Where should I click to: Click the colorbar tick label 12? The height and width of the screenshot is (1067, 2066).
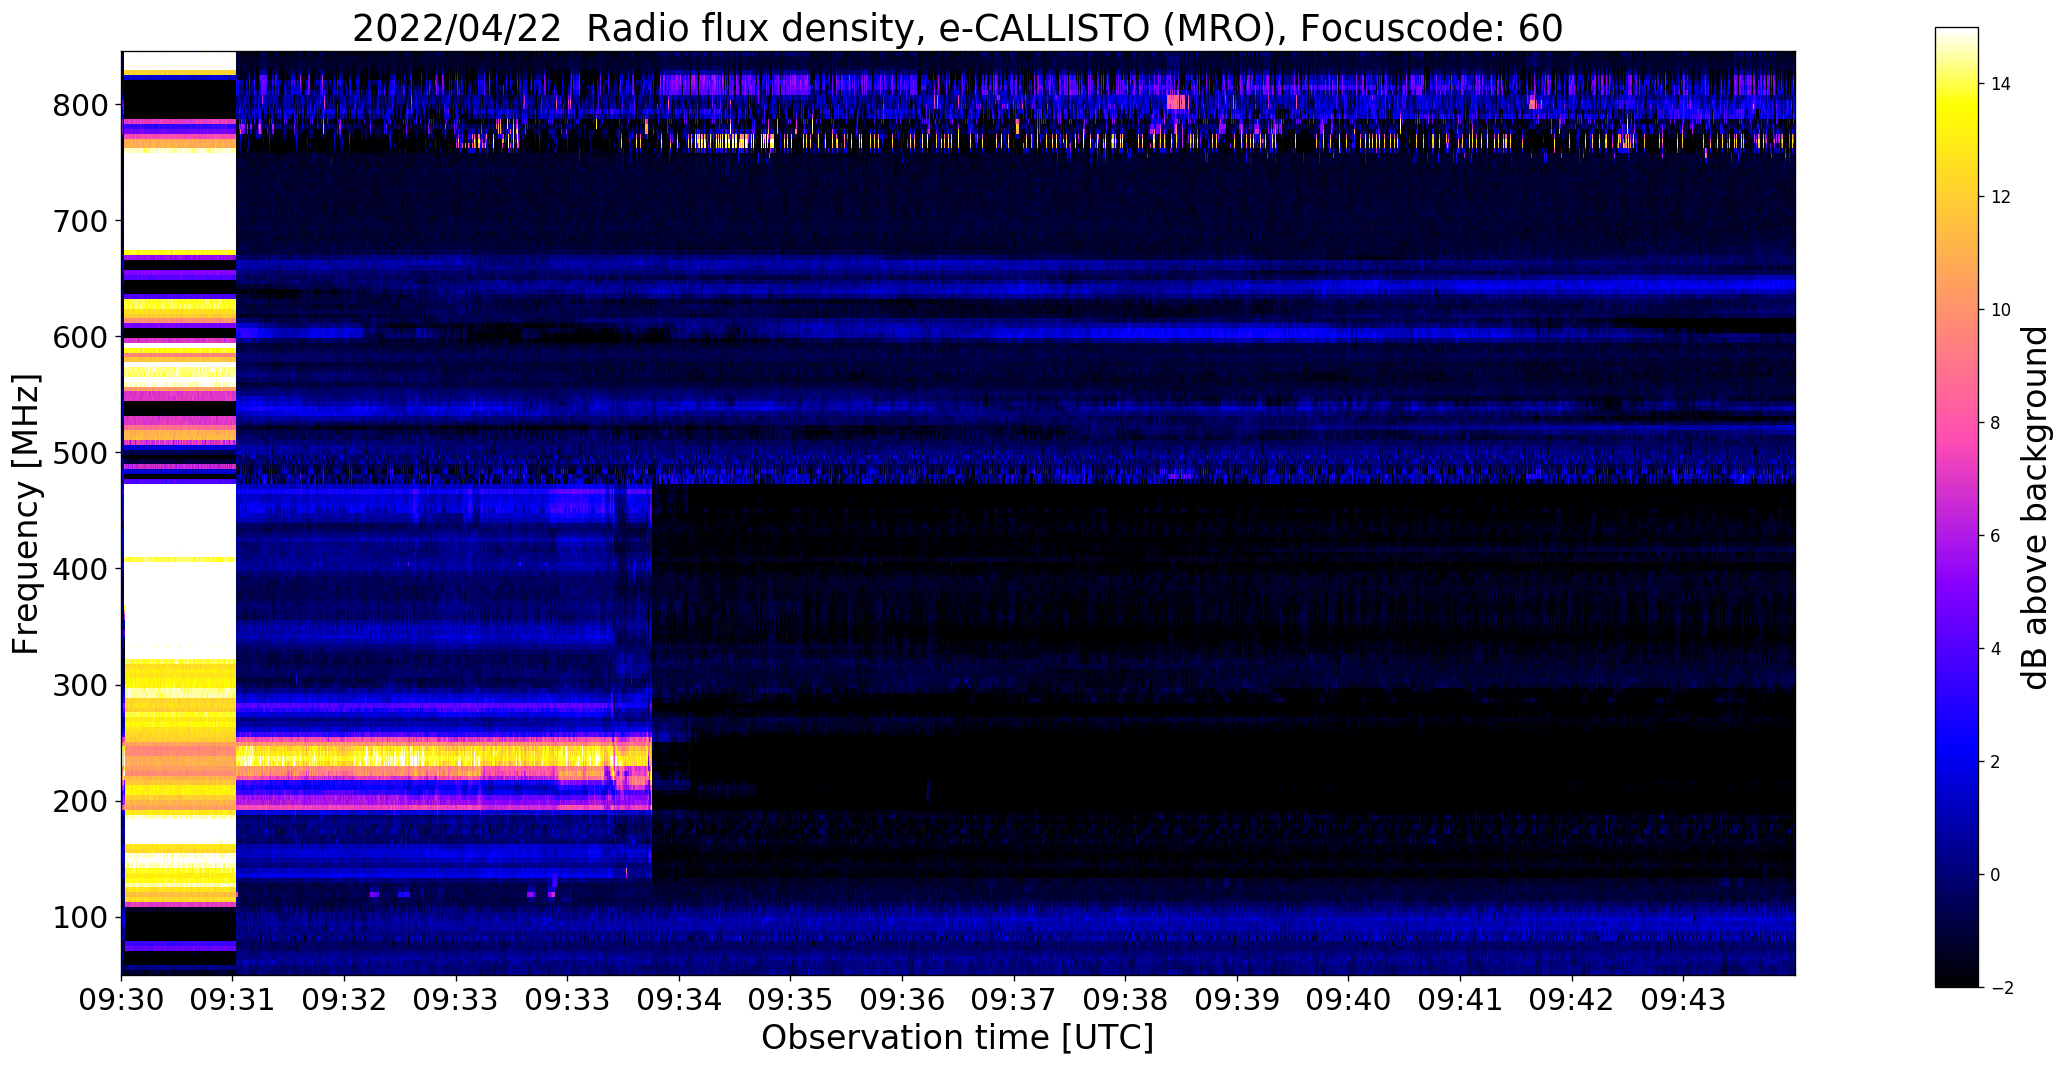[x=2001, y=197]
